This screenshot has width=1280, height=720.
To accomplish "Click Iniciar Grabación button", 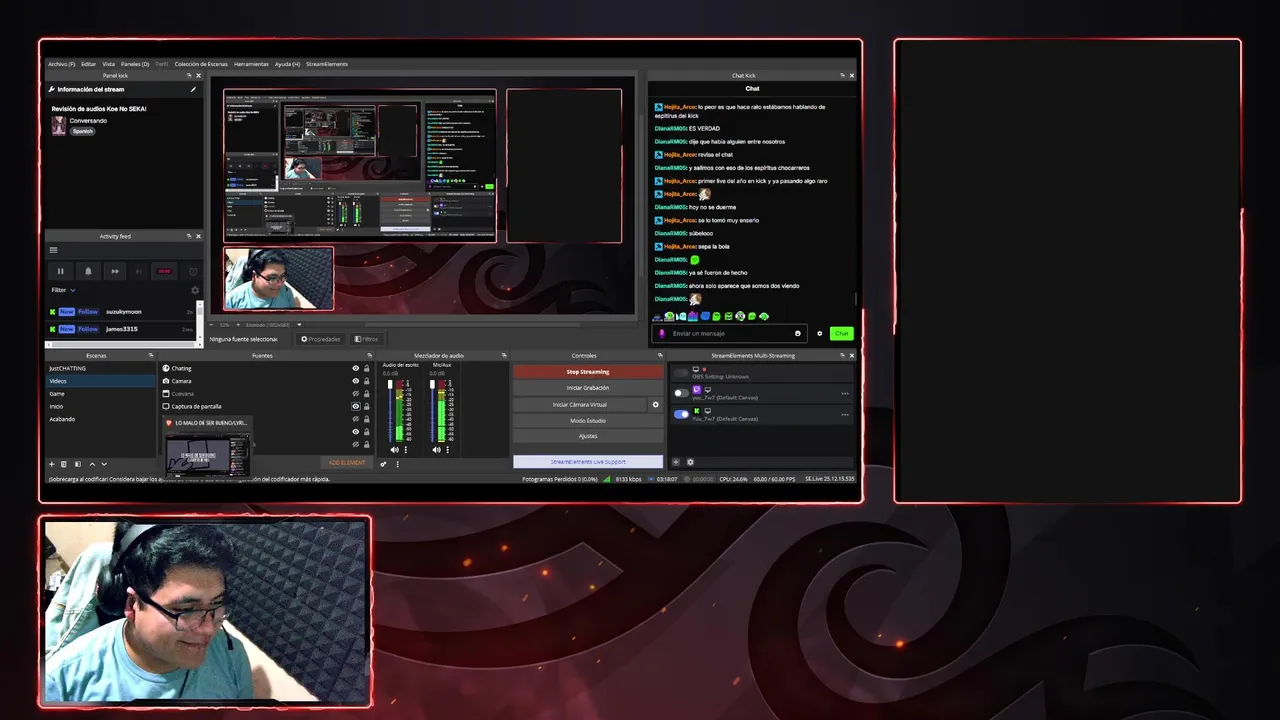I will click(x=588, y=388).
